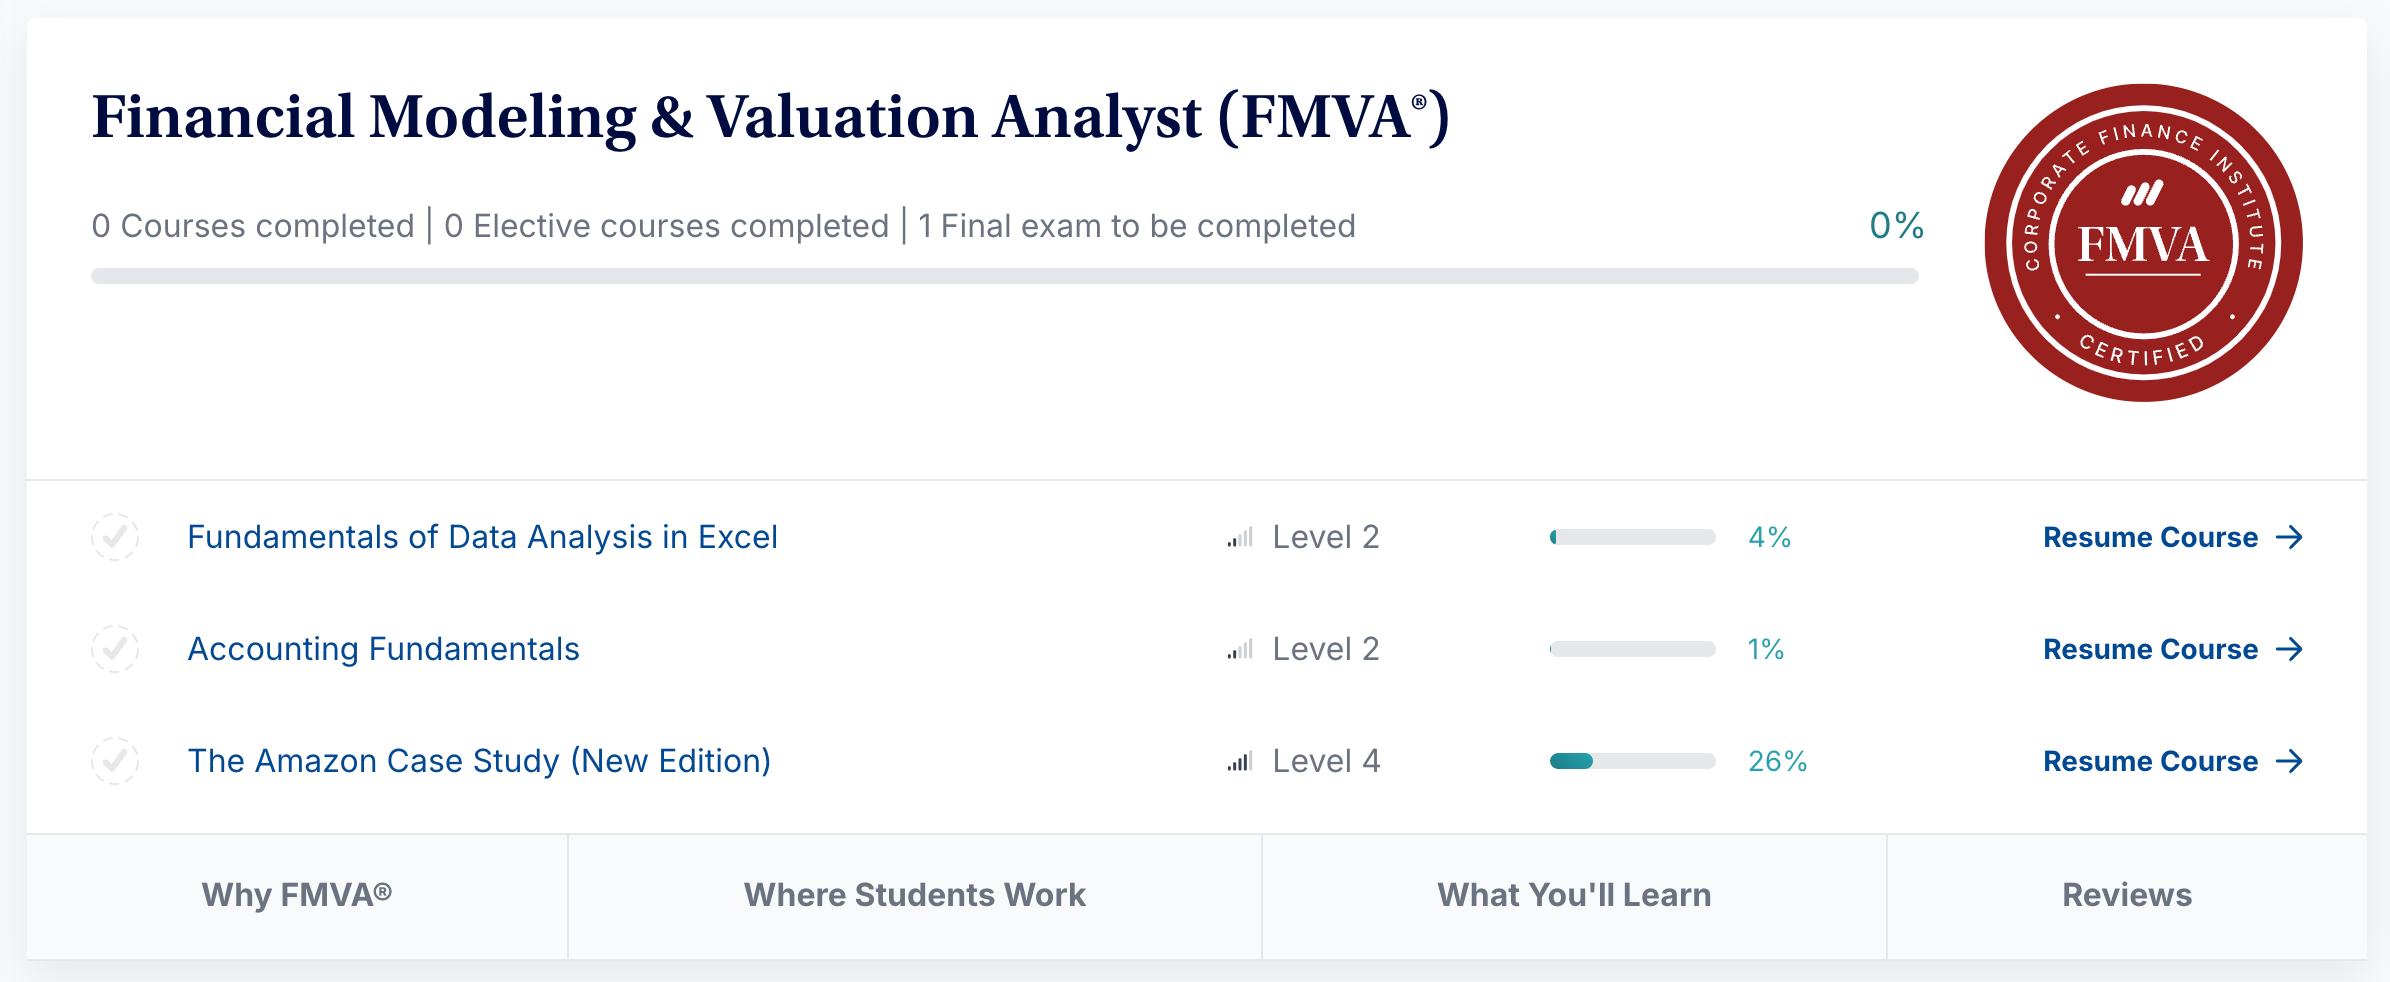
Task: Click the signal-bars icon beside Accounting Fundamentals
Action: click(x=1240, y=650)
